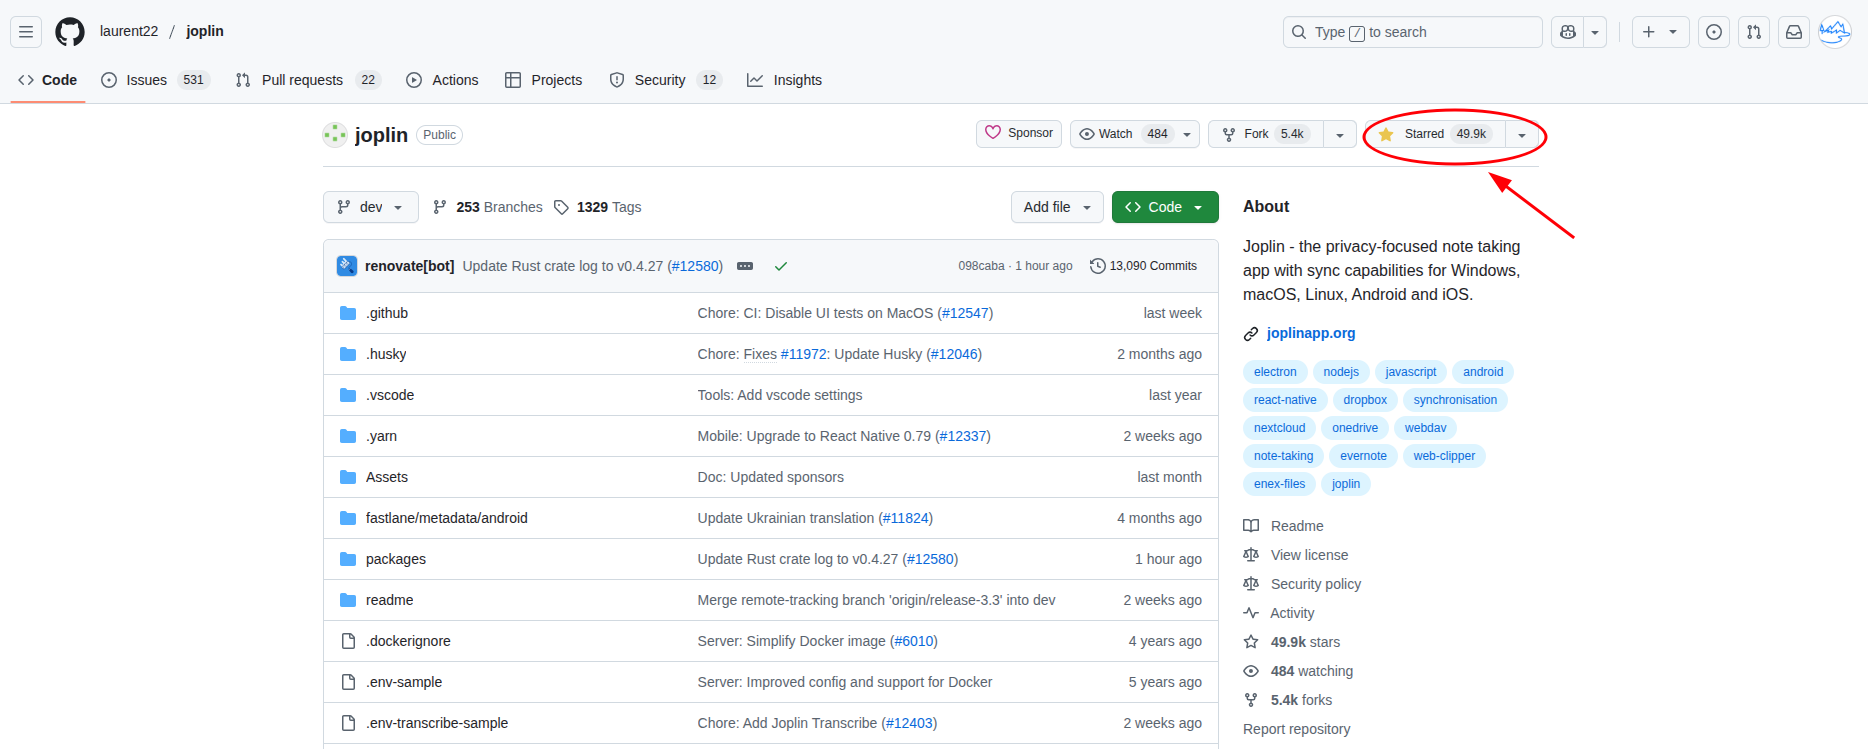Open the hamburger navigation menu

(26, 32)
